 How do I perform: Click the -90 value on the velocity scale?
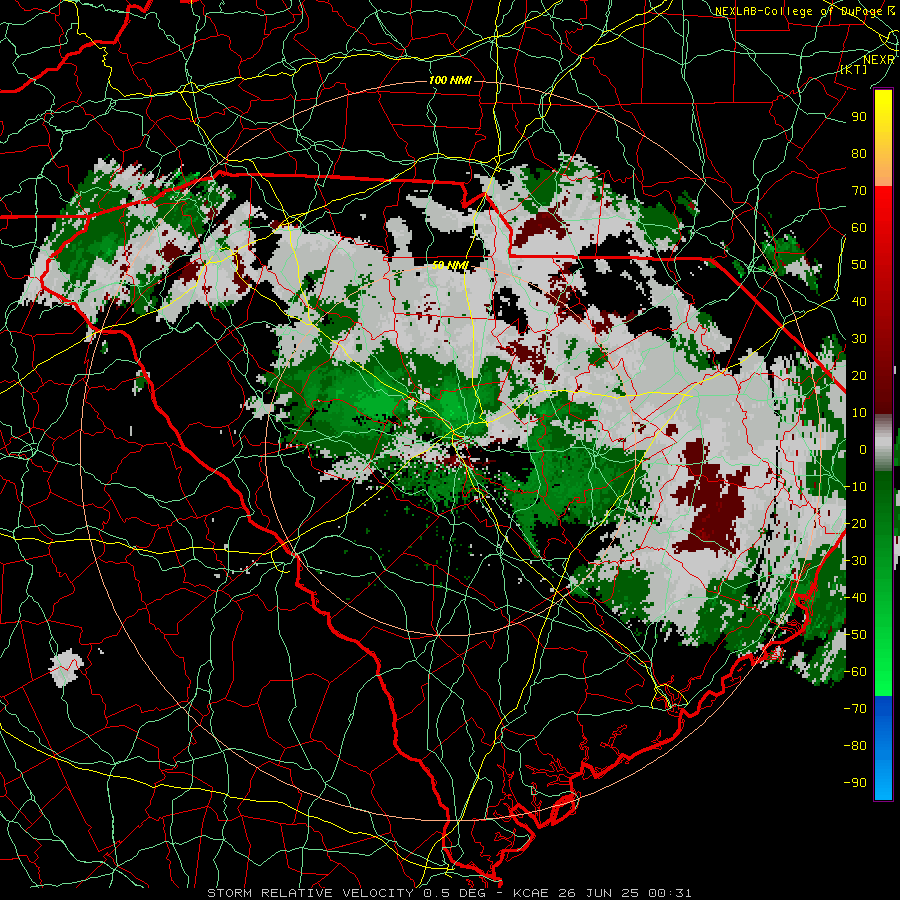855,783
